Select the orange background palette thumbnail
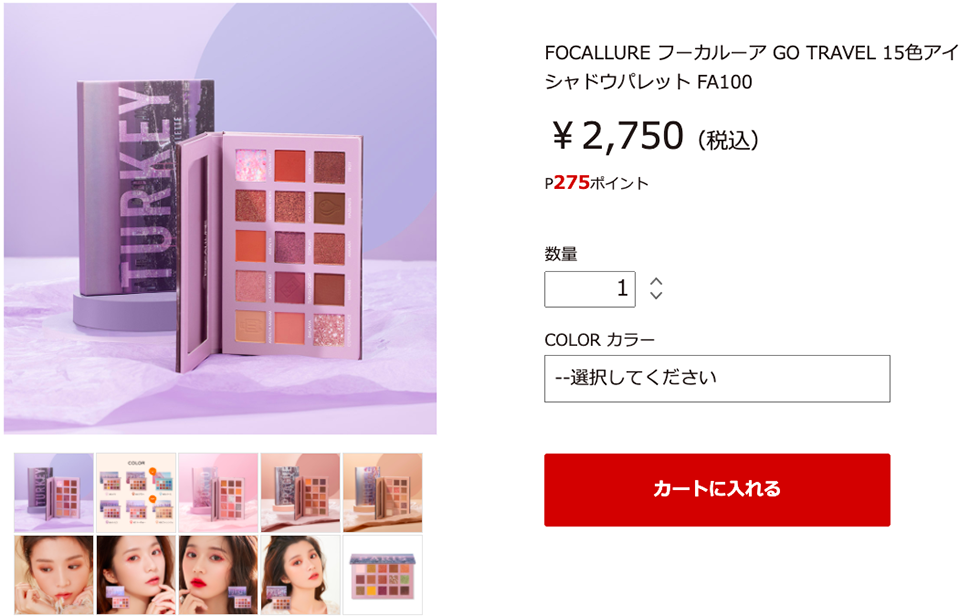The height and width of the screenshot is (616, 980). pos(382,492)
